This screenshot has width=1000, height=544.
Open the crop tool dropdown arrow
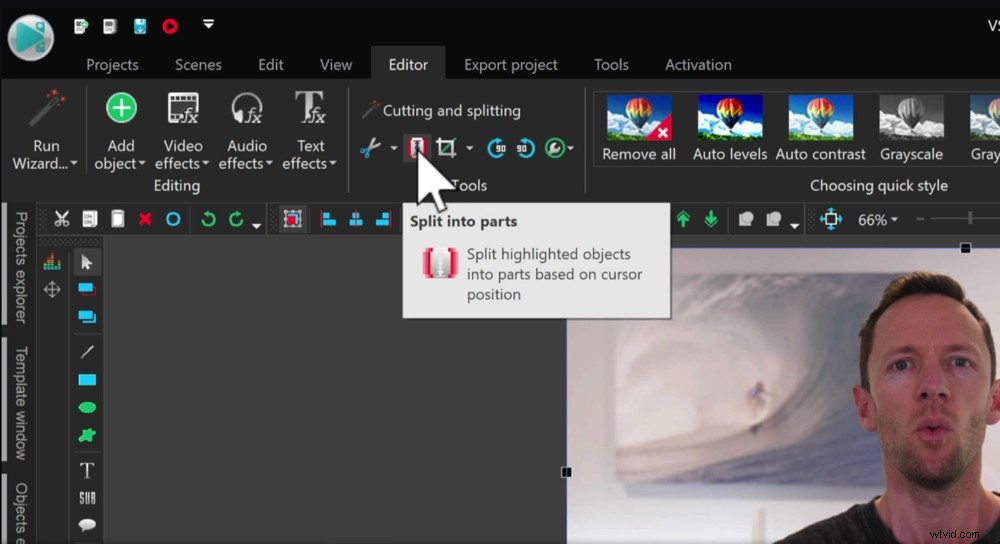[469, 148]
